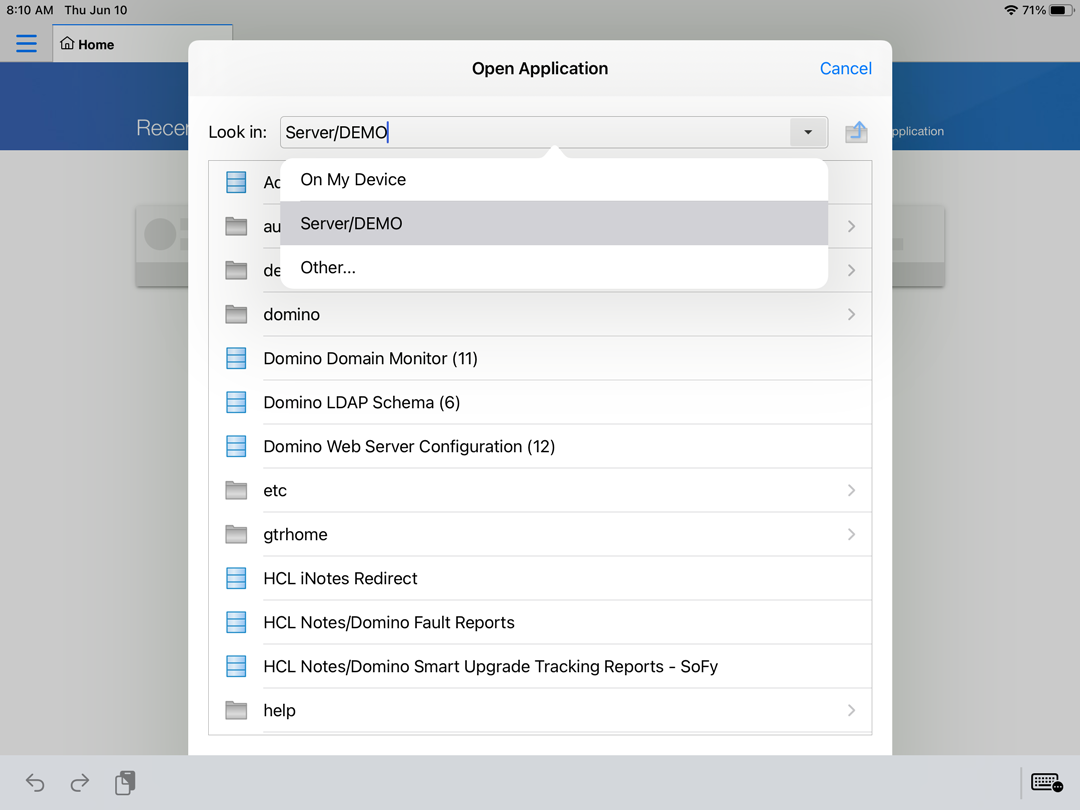Select the domino folder icon
This screenshot has height=810, width=1080.
pyautogui.click(x=236, y=314)
